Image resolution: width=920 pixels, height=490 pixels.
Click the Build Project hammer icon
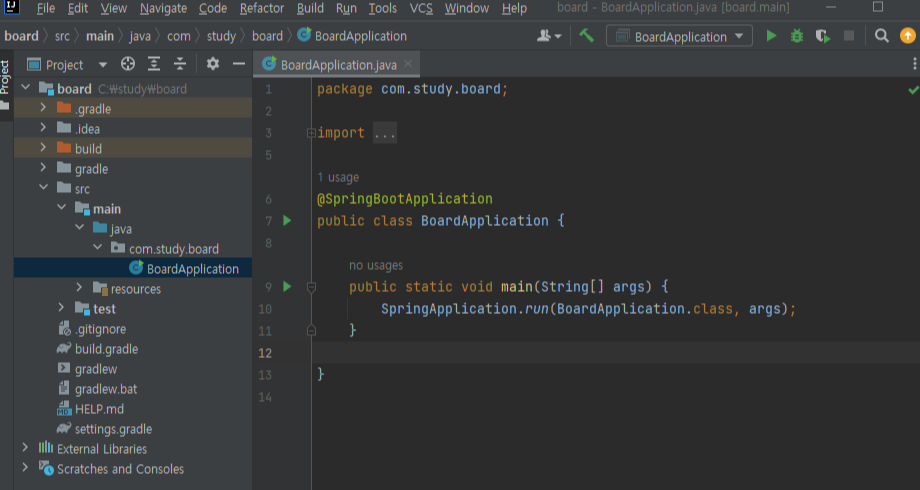[586, 36]
